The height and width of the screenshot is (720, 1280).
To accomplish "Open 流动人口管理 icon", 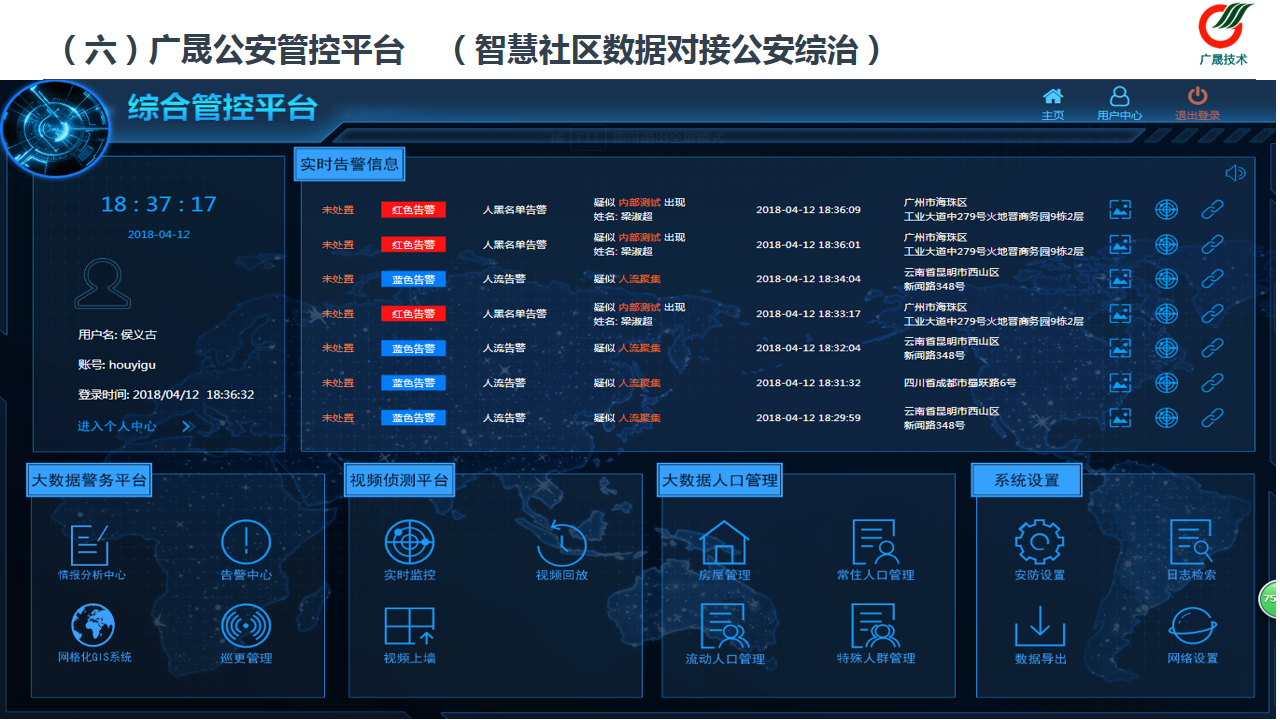I will [724, 627].
